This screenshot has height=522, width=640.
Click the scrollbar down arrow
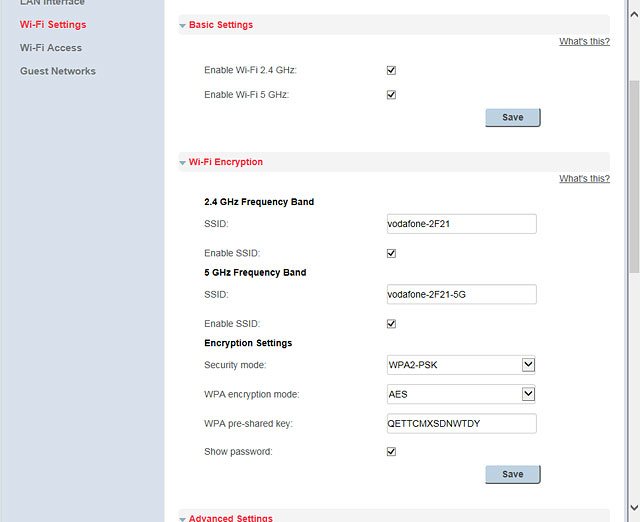coord(634,508)
